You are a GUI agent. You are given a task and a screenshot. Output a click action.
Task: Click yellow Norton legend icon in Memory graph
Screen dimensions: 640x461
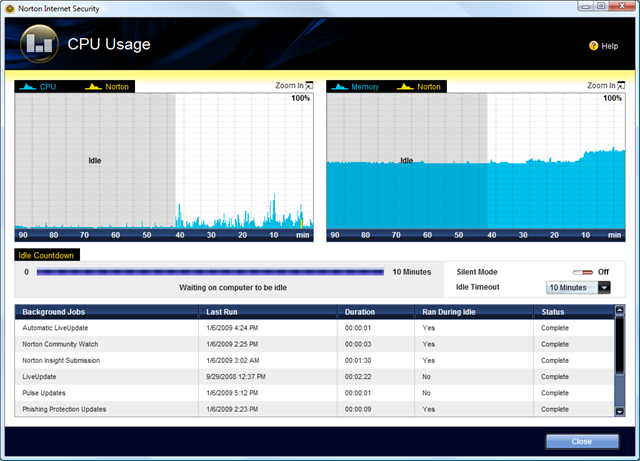click(x=405, y=87)
